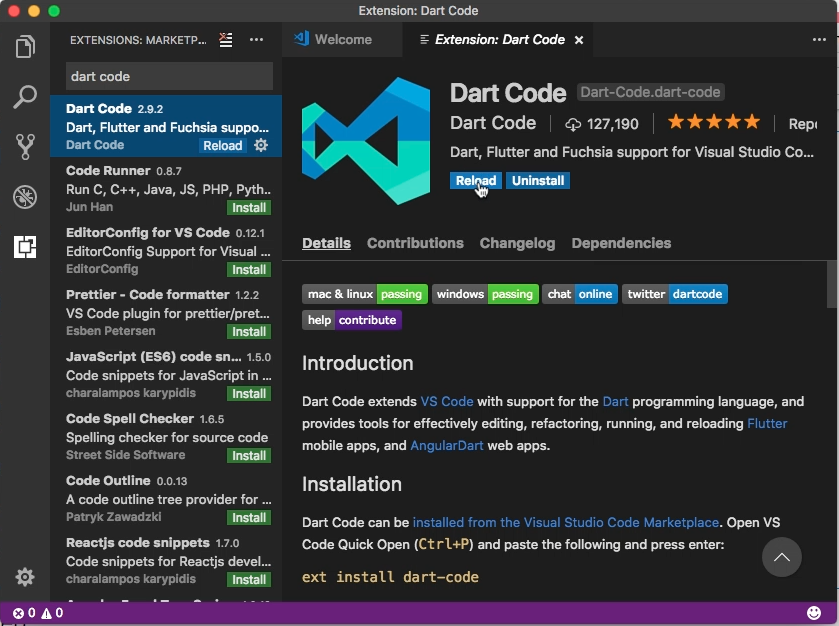Install Prettier - Code formatter
The height and width of the screenshot is (626, 839).
pyautogui.click(x=249, y=332)
